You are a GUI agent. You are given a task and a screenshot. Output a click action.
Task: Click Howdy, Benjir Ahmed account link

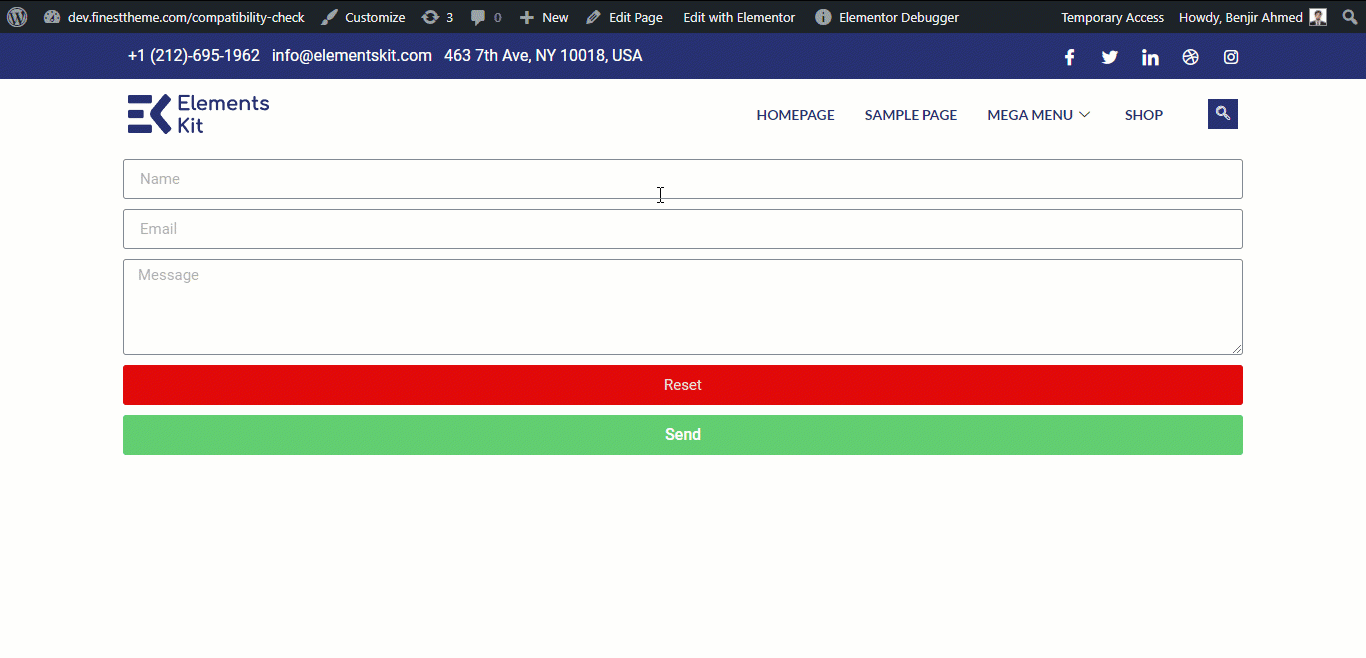point(1241,17)
